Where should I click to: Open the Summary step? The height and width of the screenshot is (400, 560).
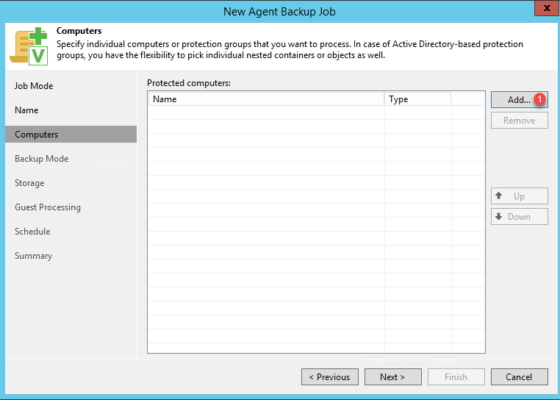coord(33,256)
